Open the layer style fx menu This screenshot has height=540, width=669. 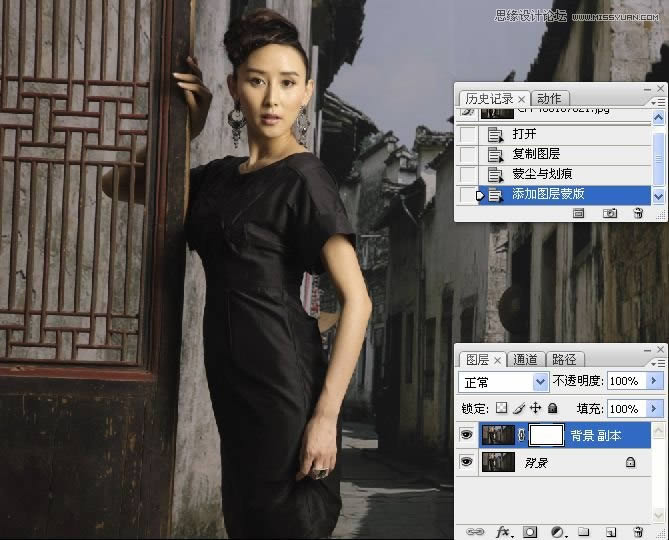(504, 531)
